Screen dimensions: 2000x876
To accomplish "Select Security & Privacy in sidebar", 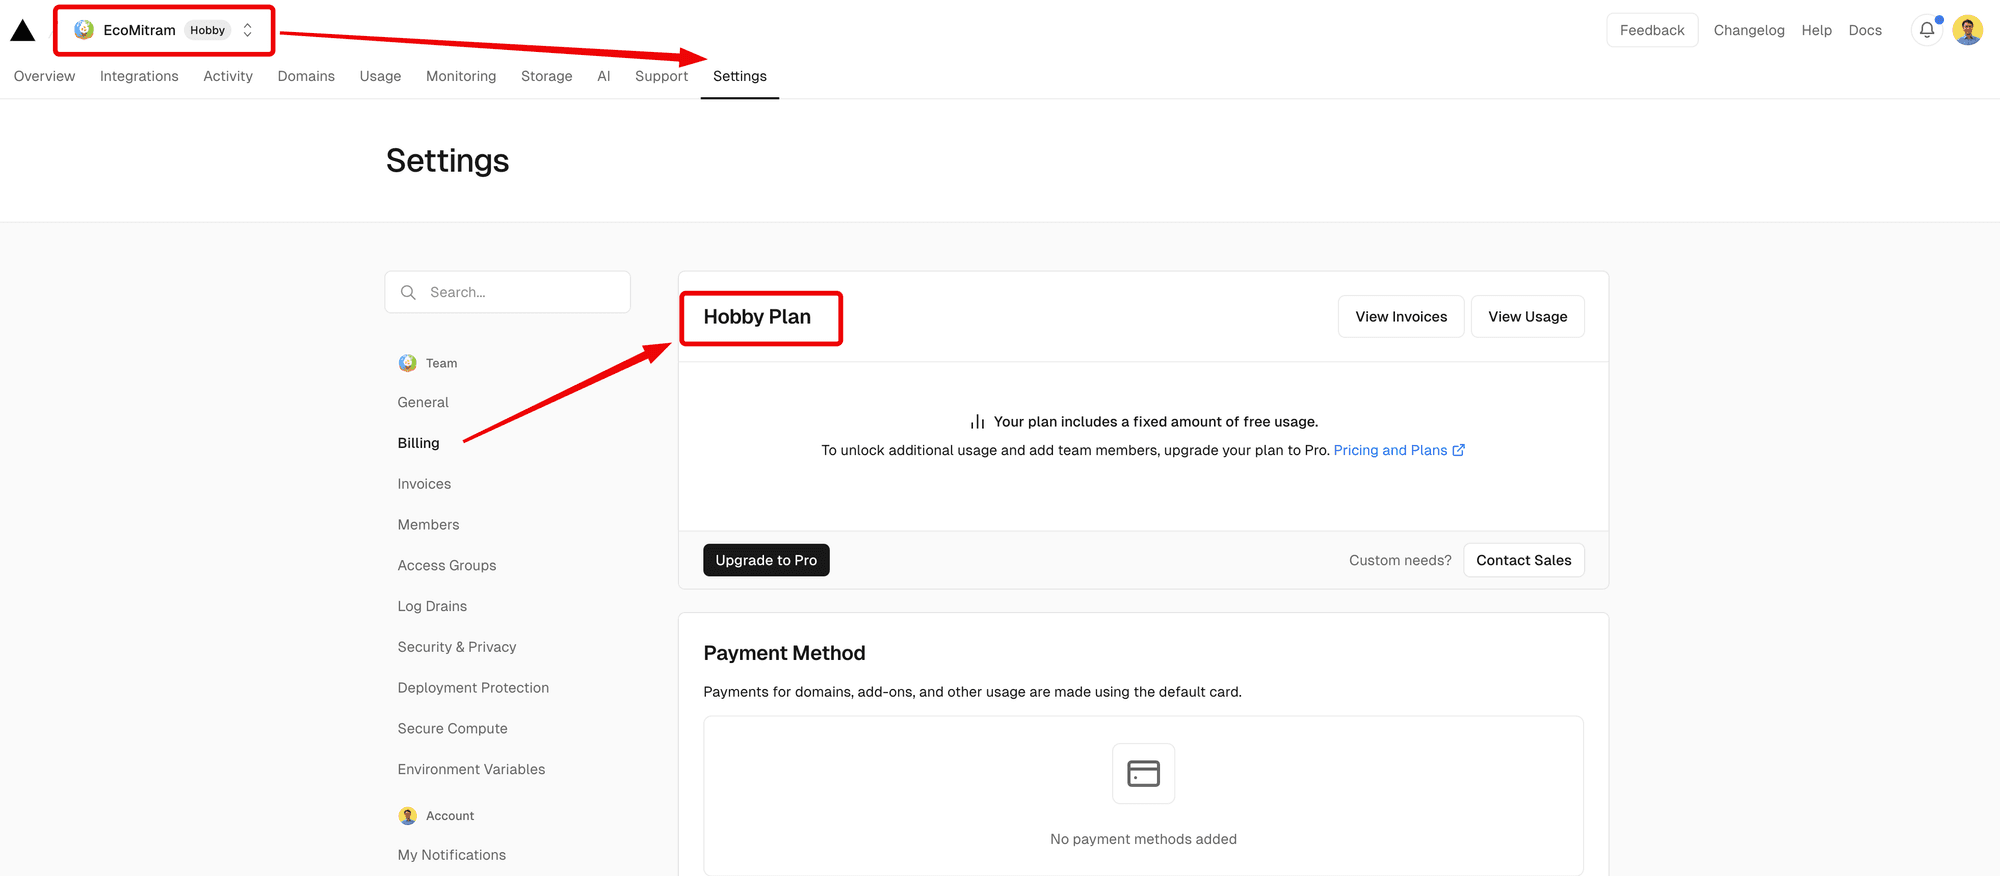I will [457, 647].
